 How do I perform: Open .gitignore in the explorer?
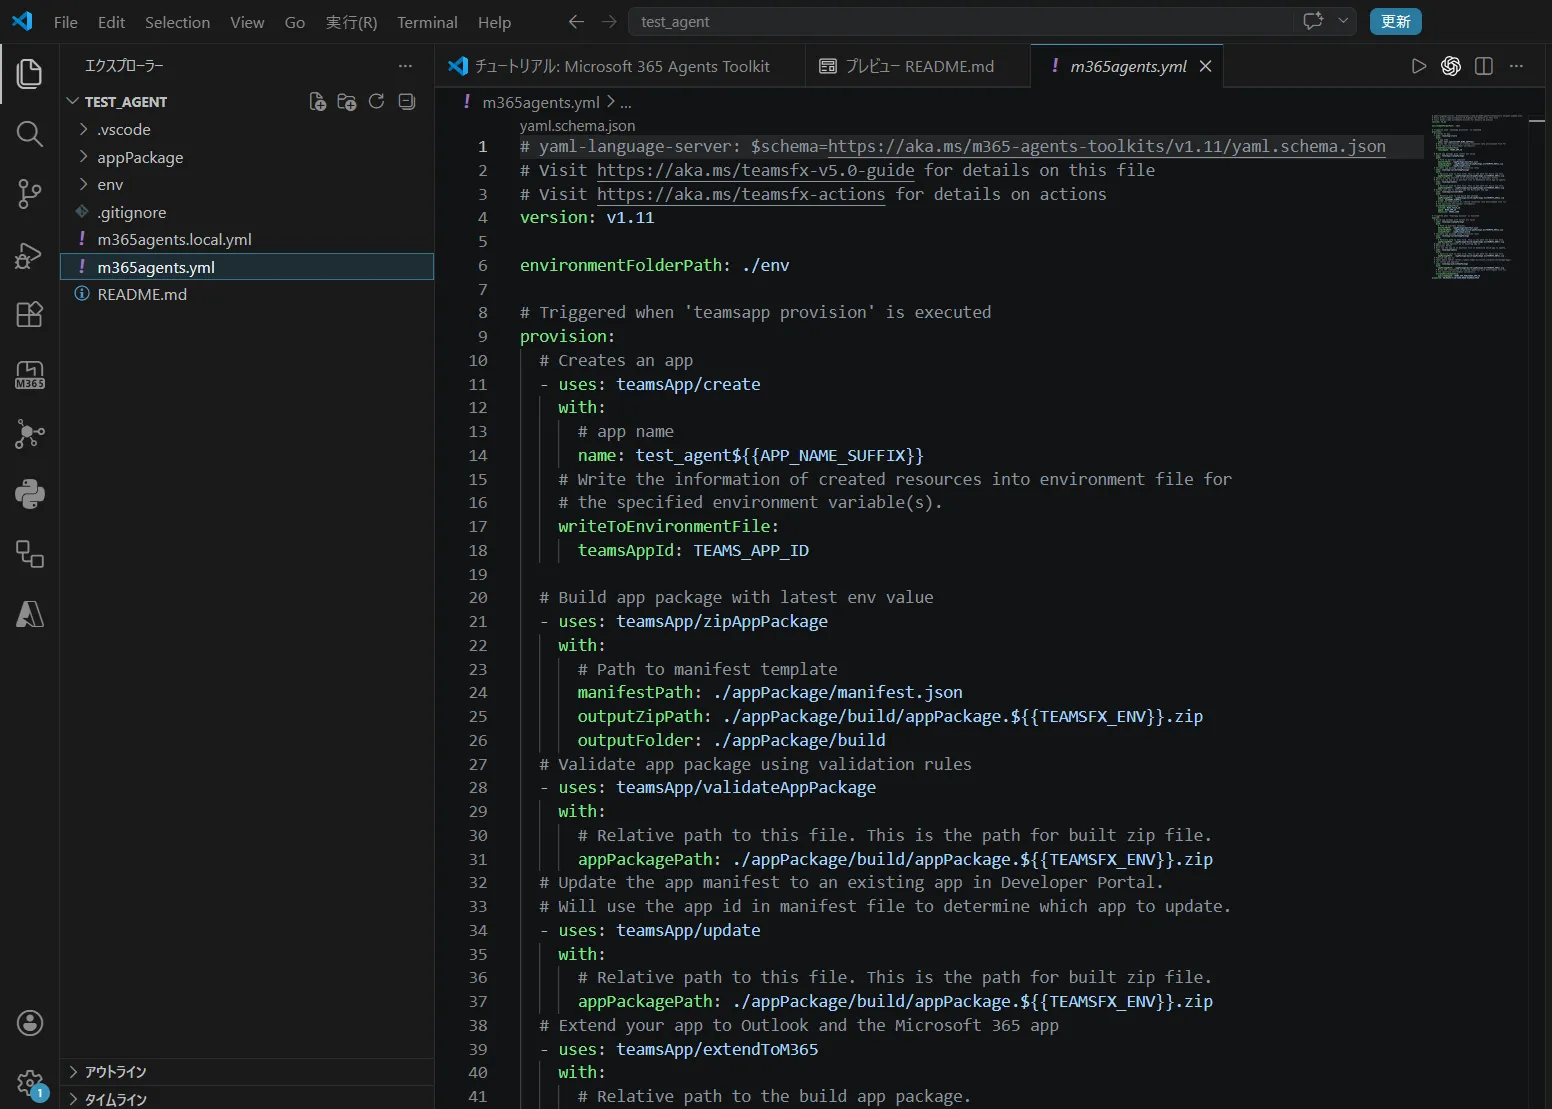(247, 212)
